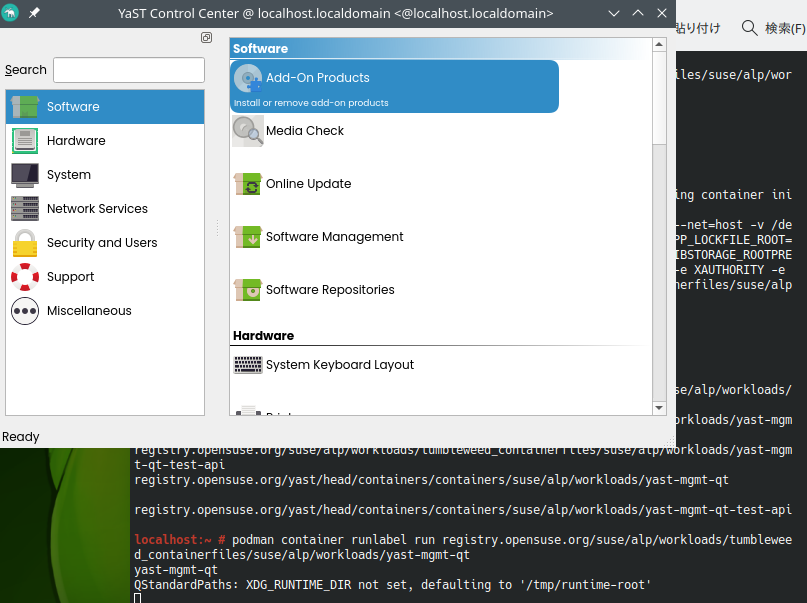Screen dimensions: 807x603
Task: Click the 貼り付け paste button in background window
Action: tap(698, 28)
